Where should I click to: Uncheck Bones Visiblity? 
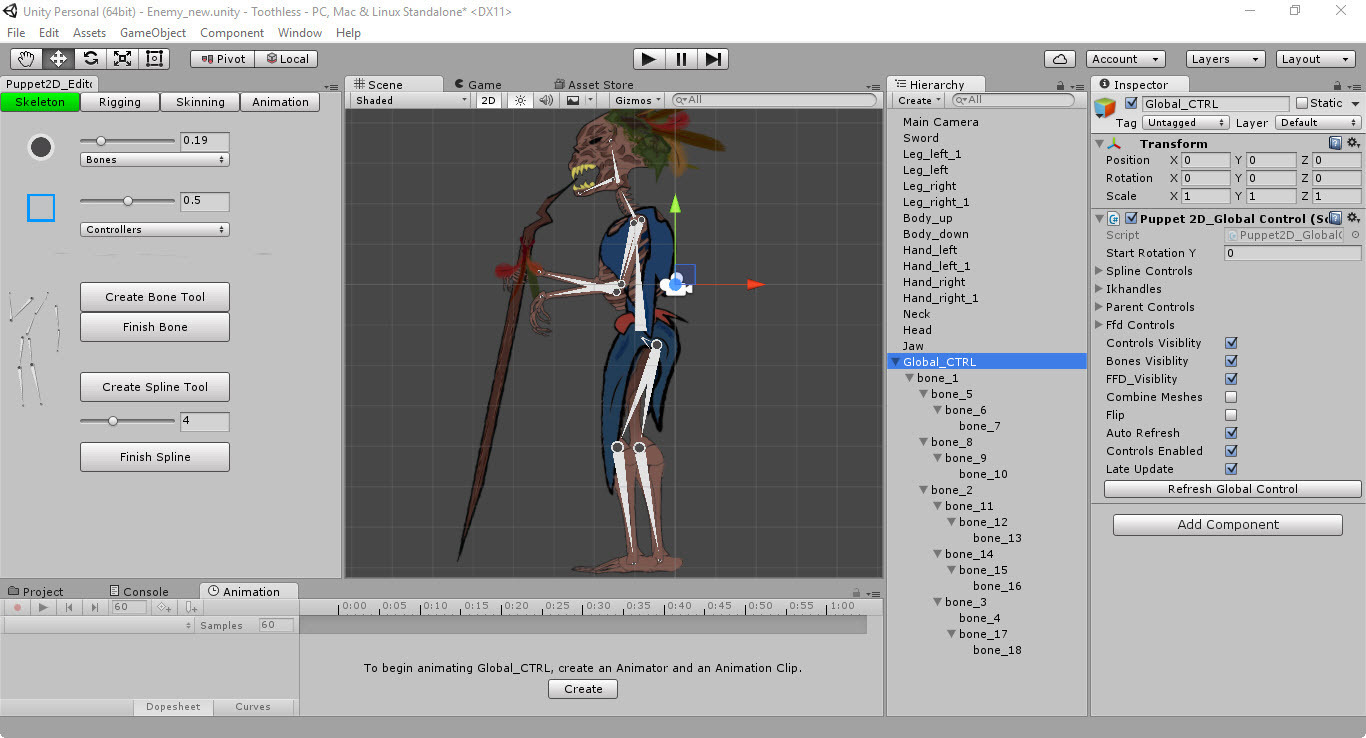1231,361
